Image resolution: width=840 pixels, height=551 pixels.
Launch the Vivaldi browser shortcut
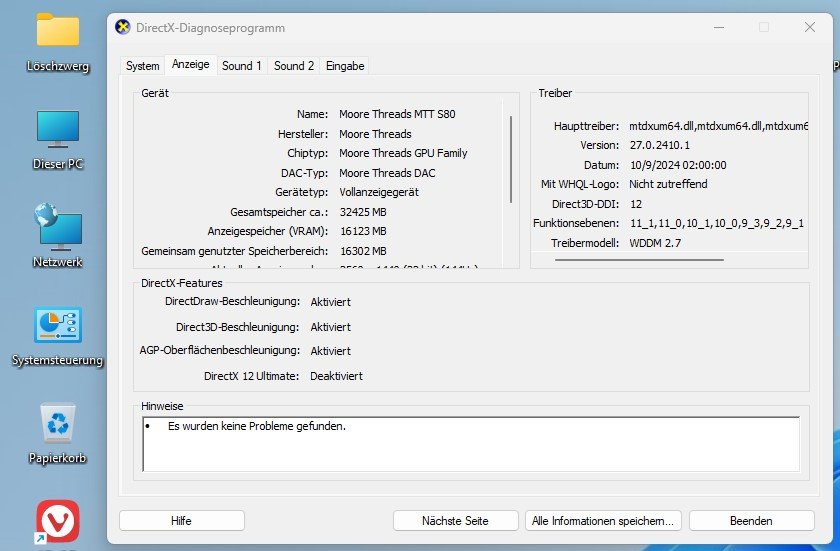point(58,521)
